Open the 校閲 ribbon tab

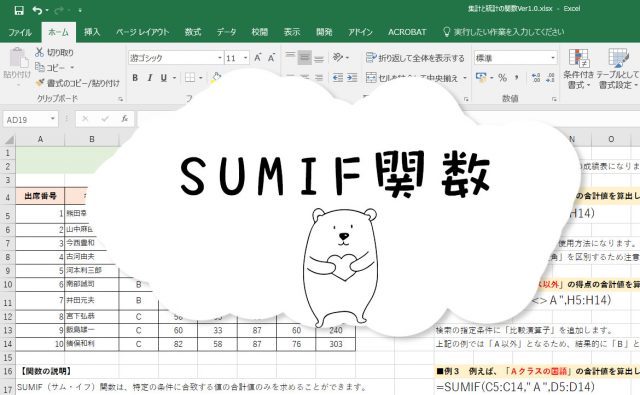pos(260,32)
